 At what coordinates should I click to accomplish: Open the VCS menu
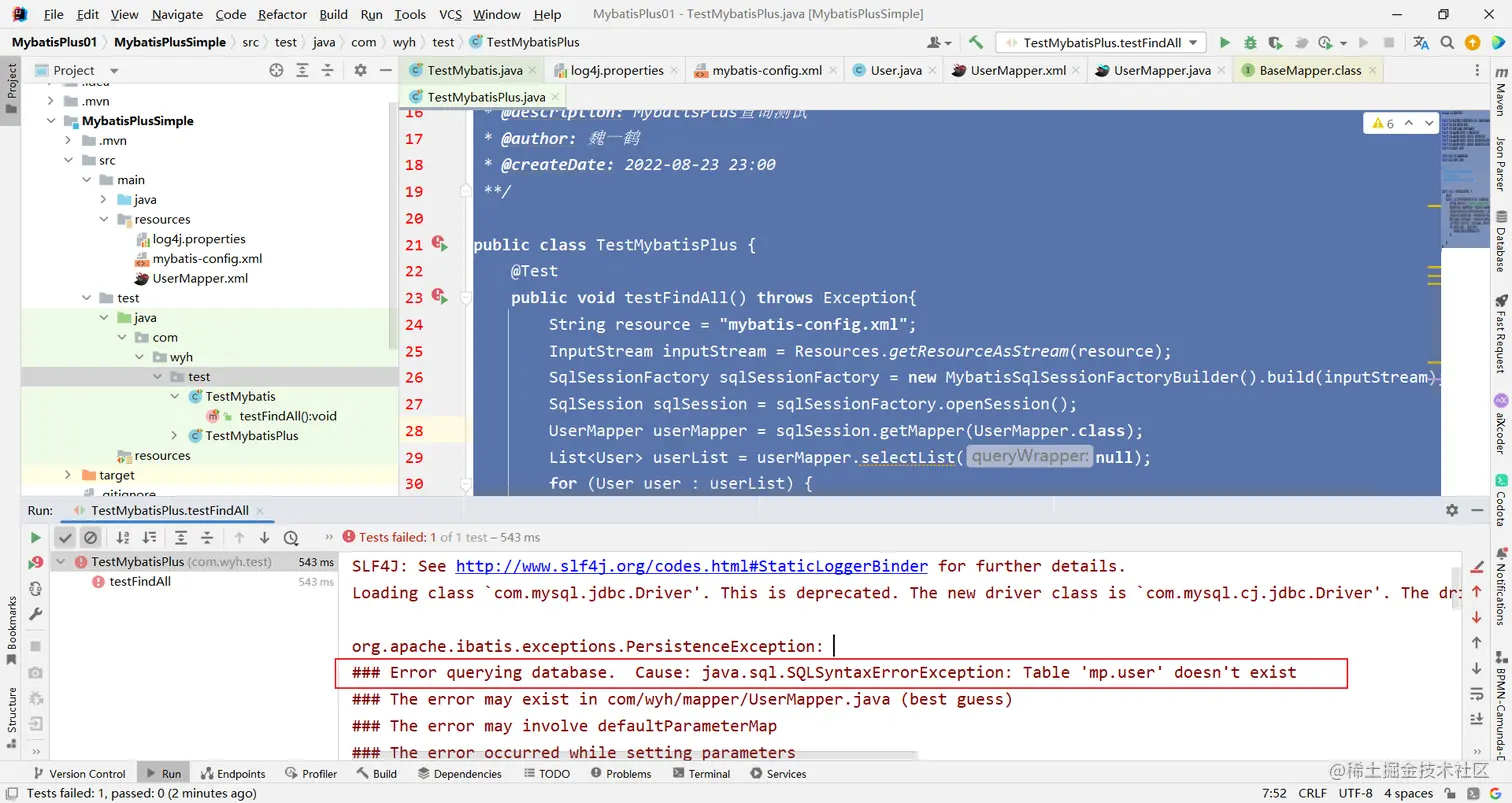coord(451,15)
